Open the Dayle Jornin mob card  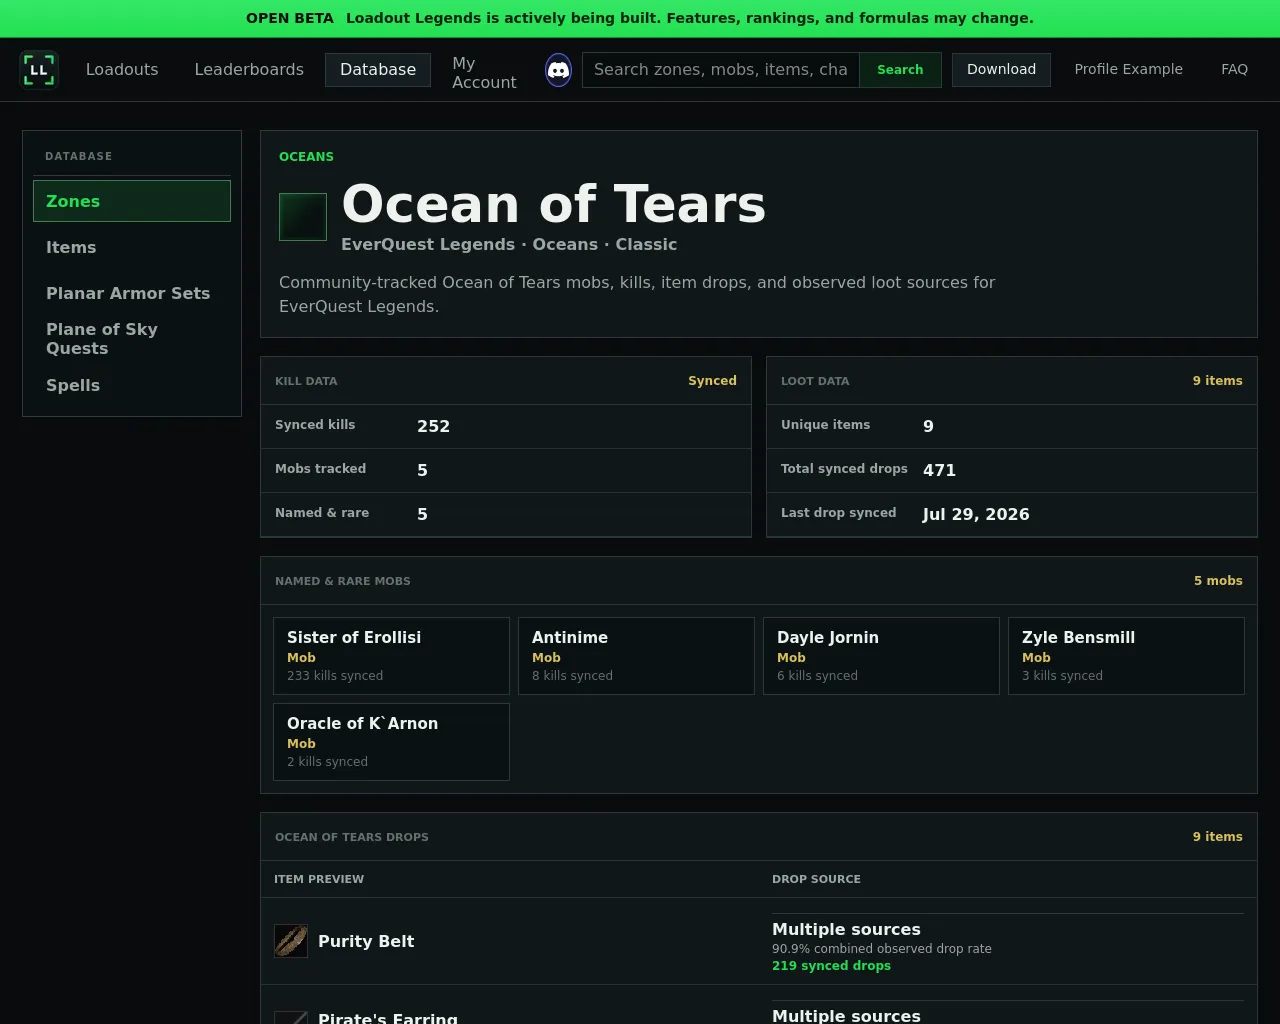coord(881,656)
